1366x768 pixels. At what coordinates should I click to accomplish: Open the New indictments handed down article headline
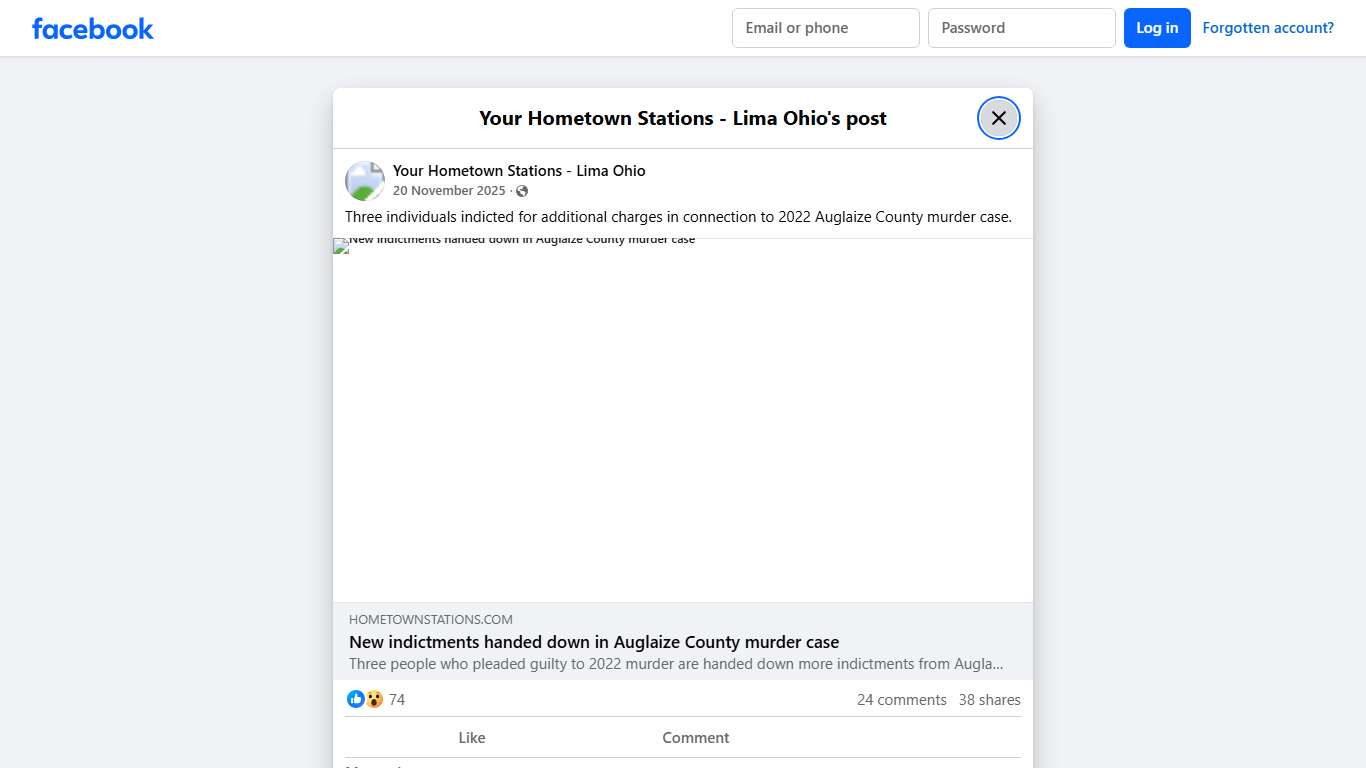[594, 642]
